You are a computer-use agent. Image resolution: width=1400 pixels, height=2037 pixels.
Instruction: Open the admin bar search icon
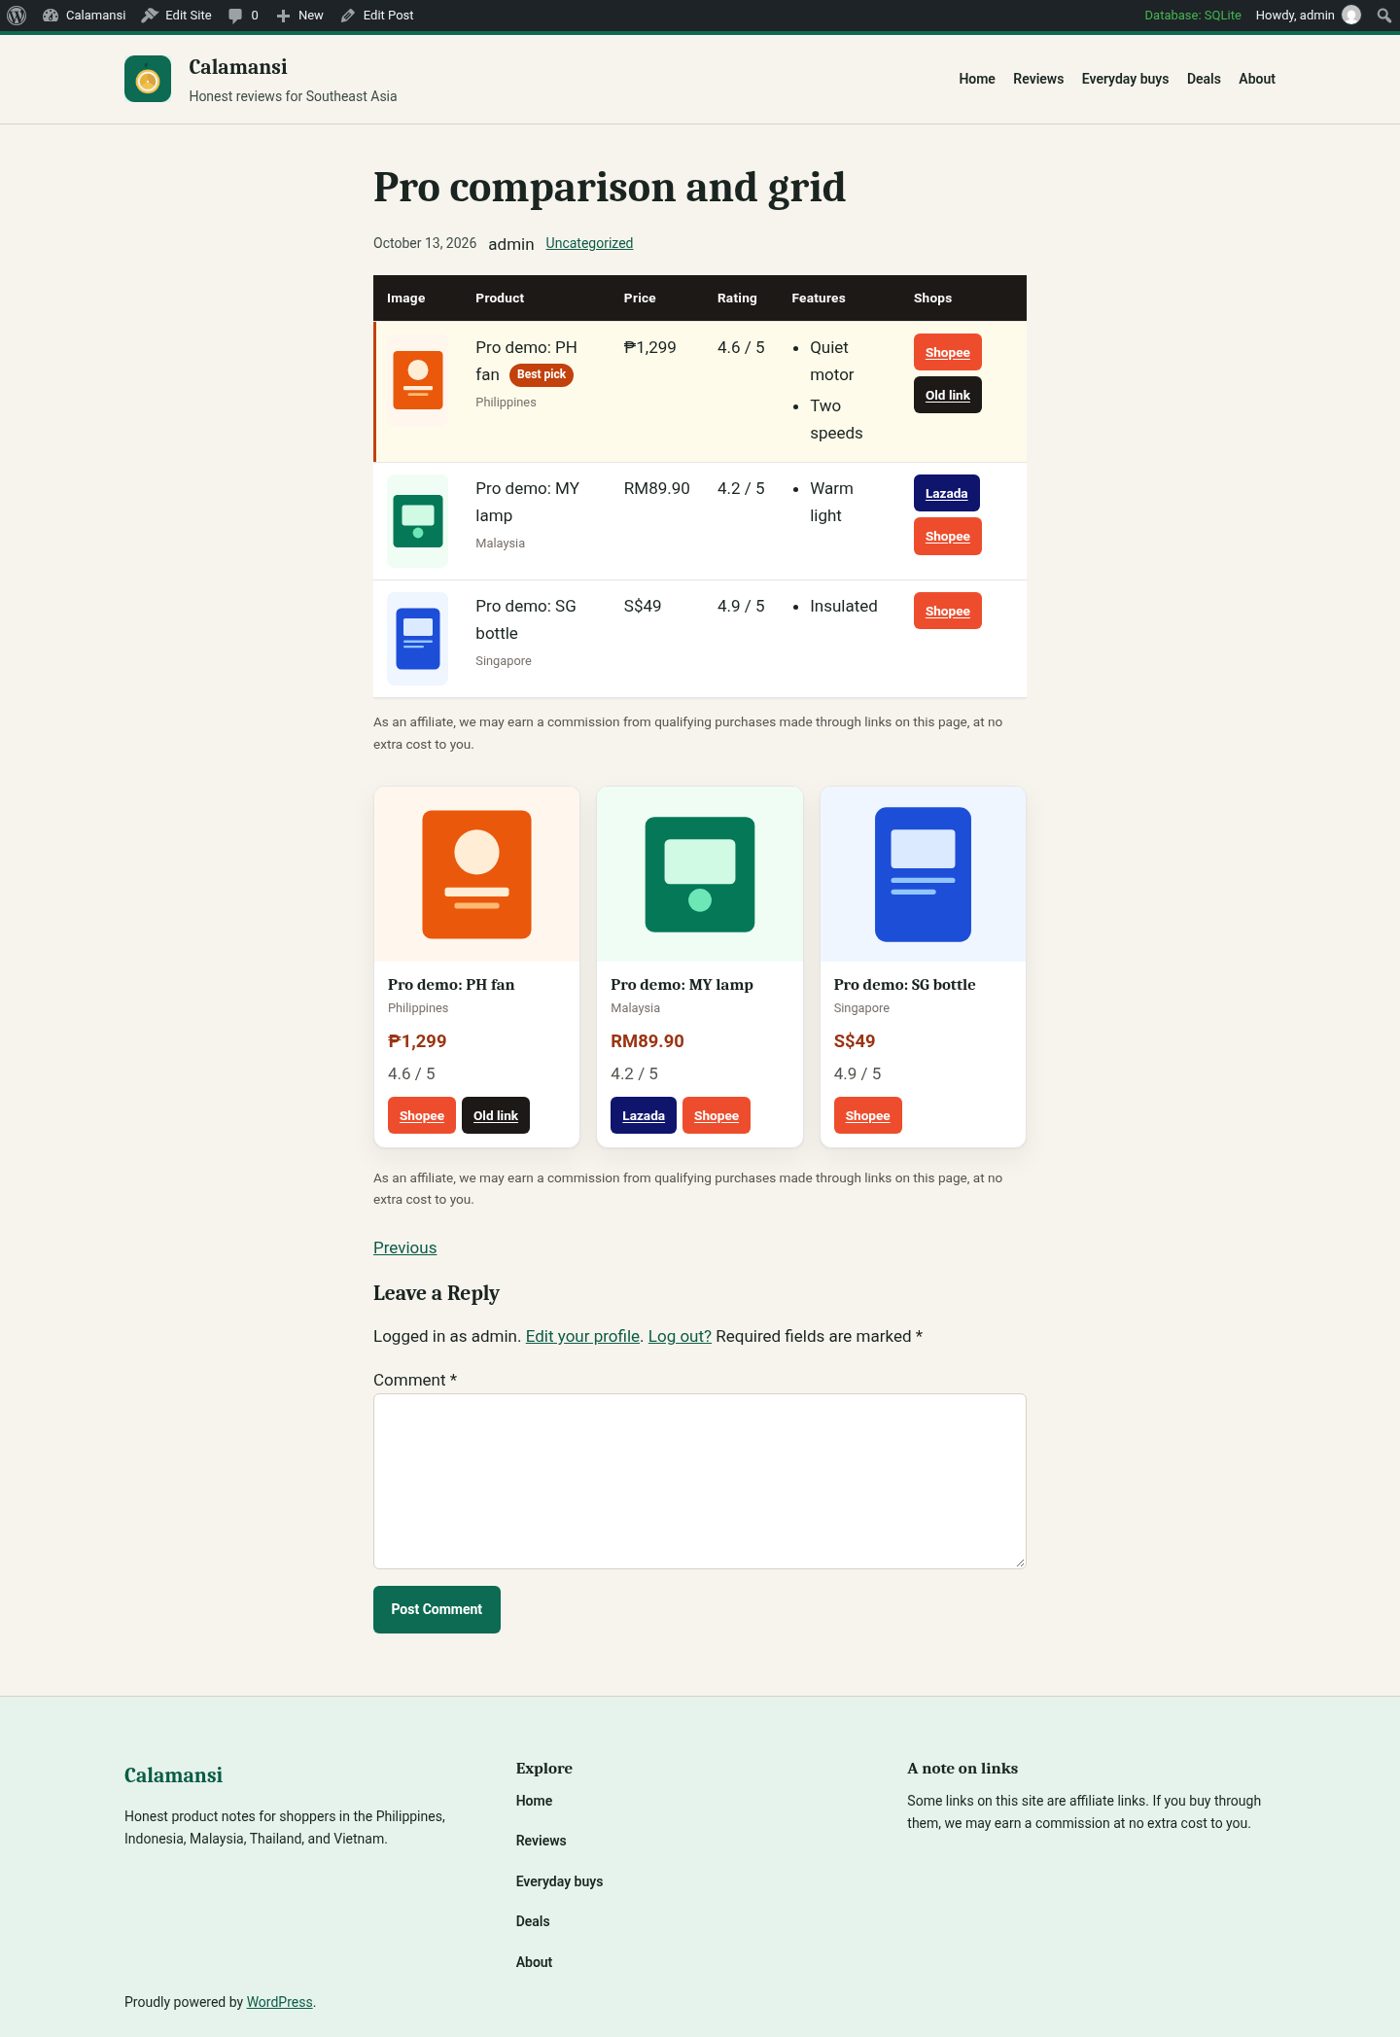(1384, 15)
